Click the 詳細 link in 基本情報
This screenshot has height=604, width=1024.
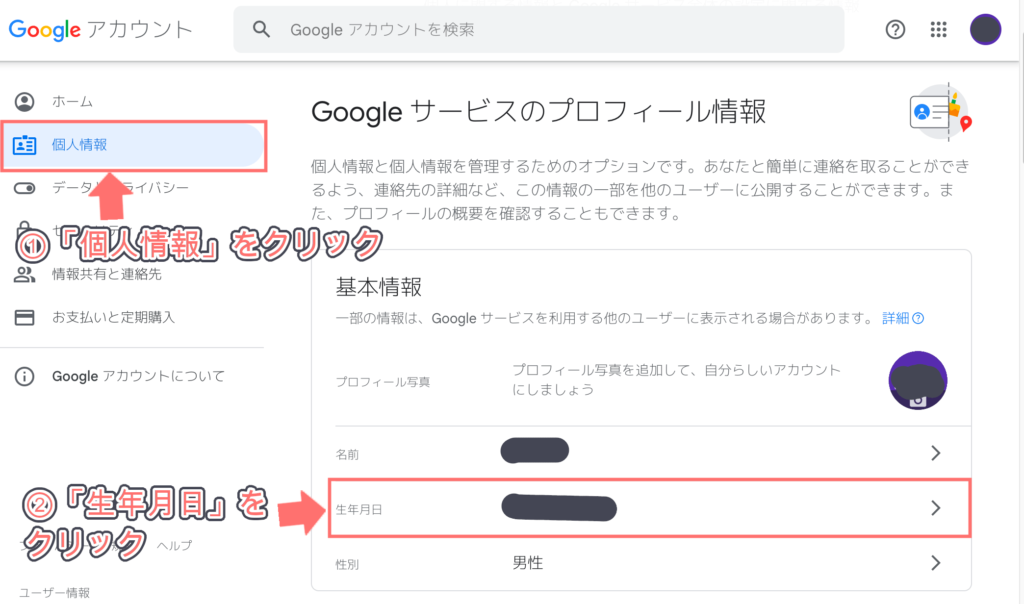point(895,318)
